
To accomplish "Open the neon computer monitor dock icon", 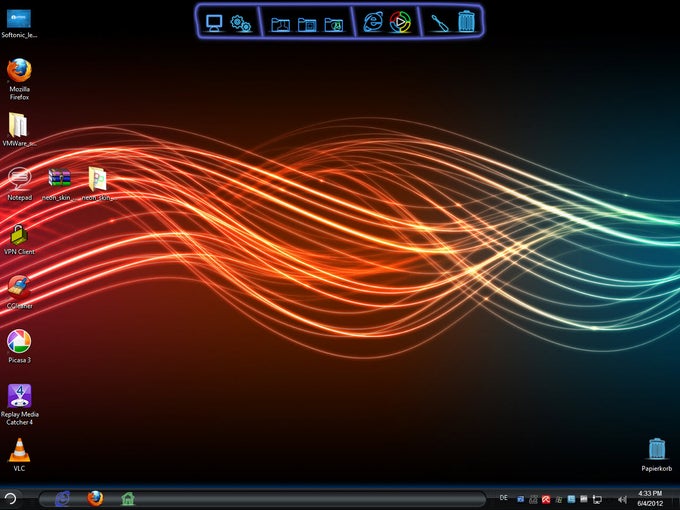I will (214, 23).
